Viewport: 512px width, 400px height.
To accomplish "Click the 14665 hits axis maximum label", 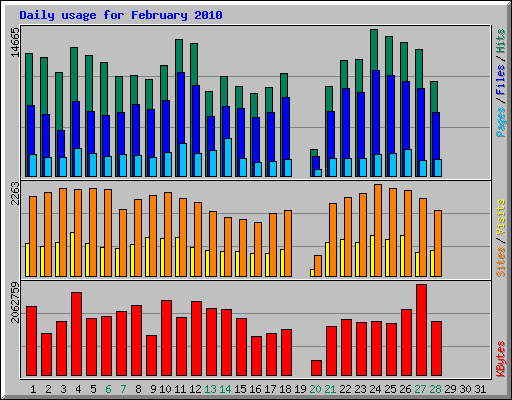I will click(15, 42).
